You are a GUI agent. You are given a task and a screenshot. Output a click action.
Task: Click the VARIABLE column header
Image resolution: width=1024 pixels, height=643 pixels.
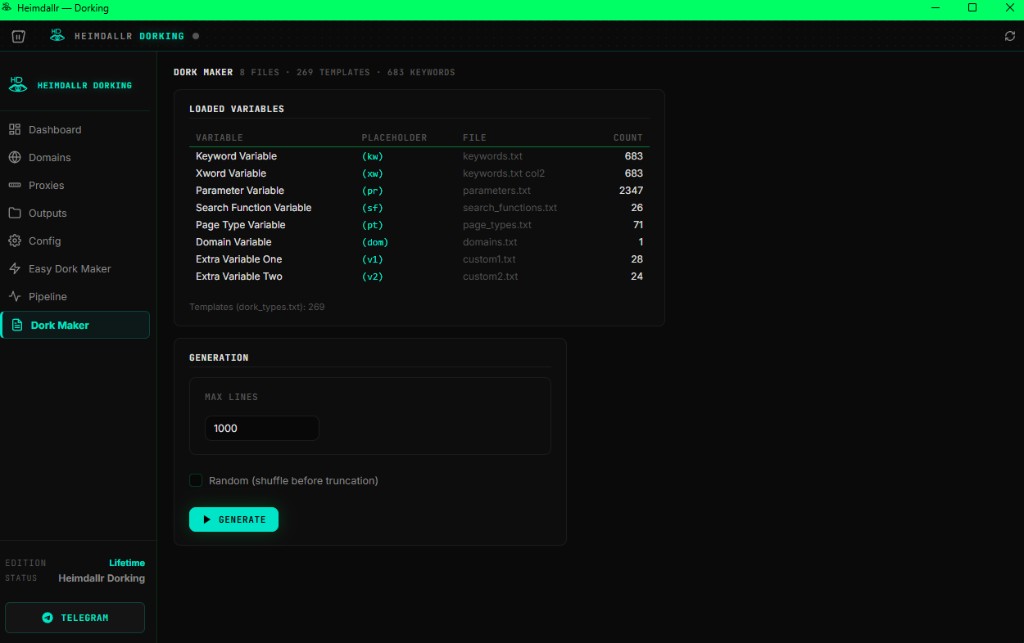(219, 138)
